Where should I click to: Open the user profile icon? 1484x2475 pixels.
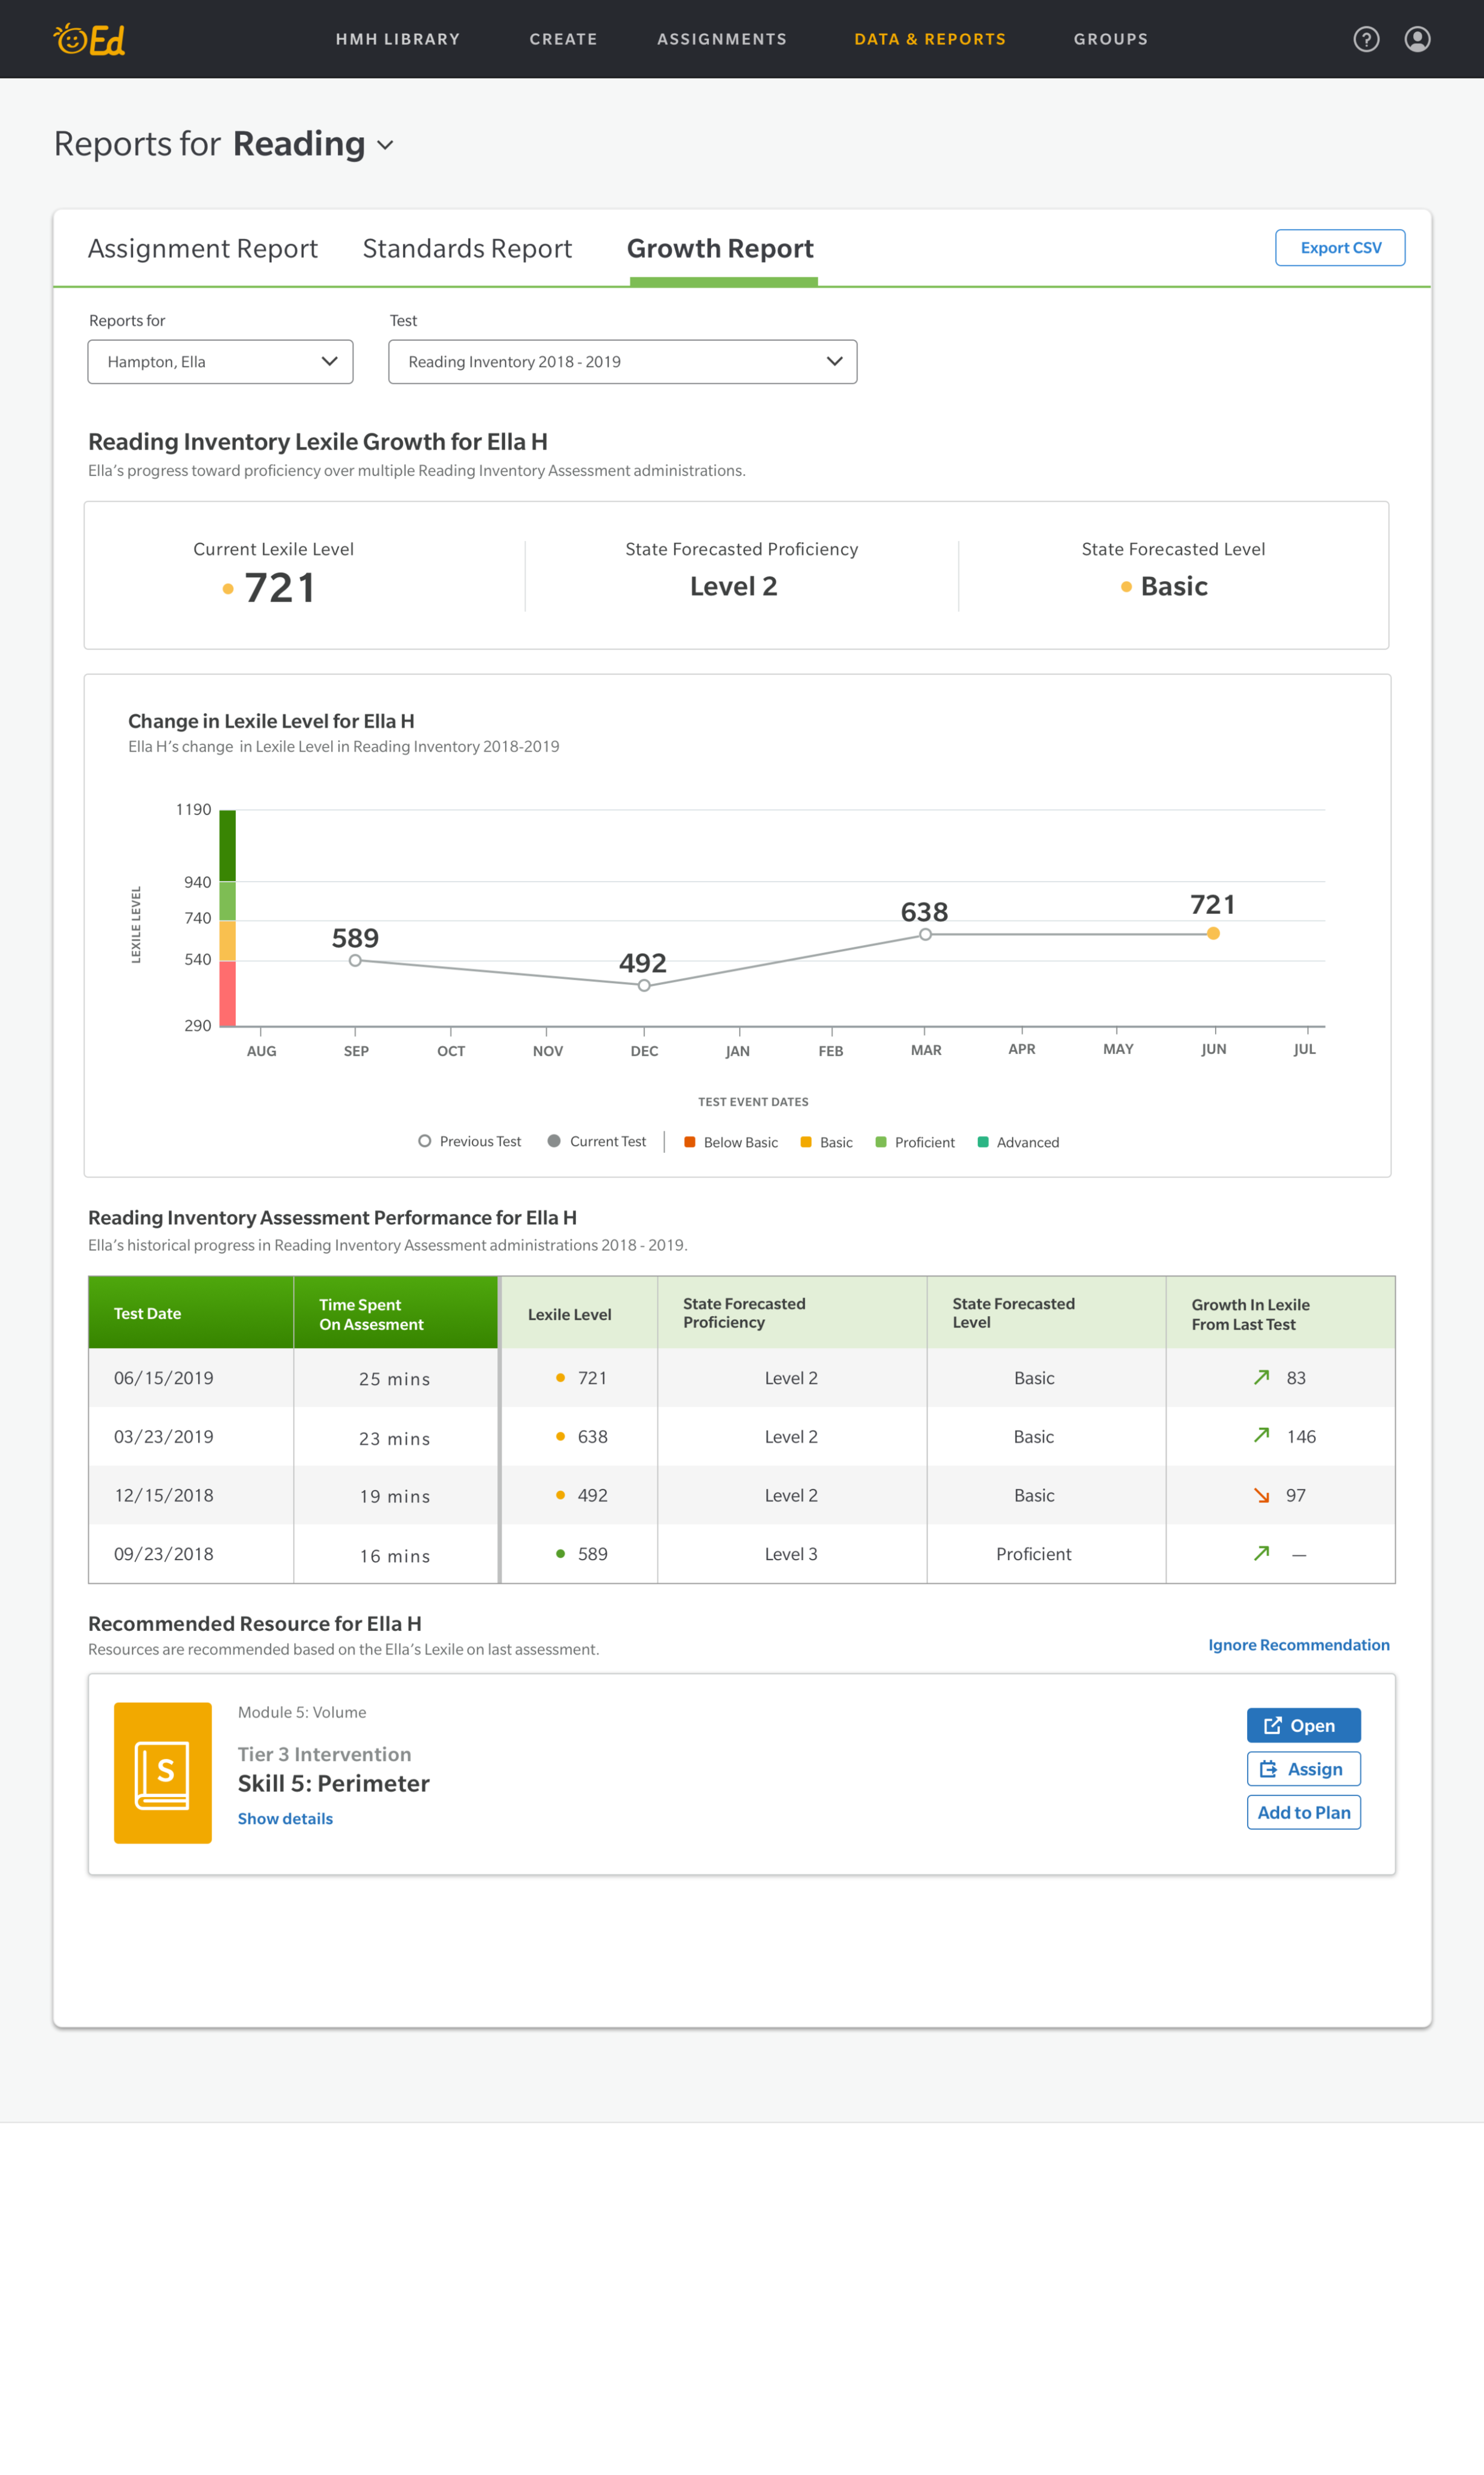[1417, 39]
